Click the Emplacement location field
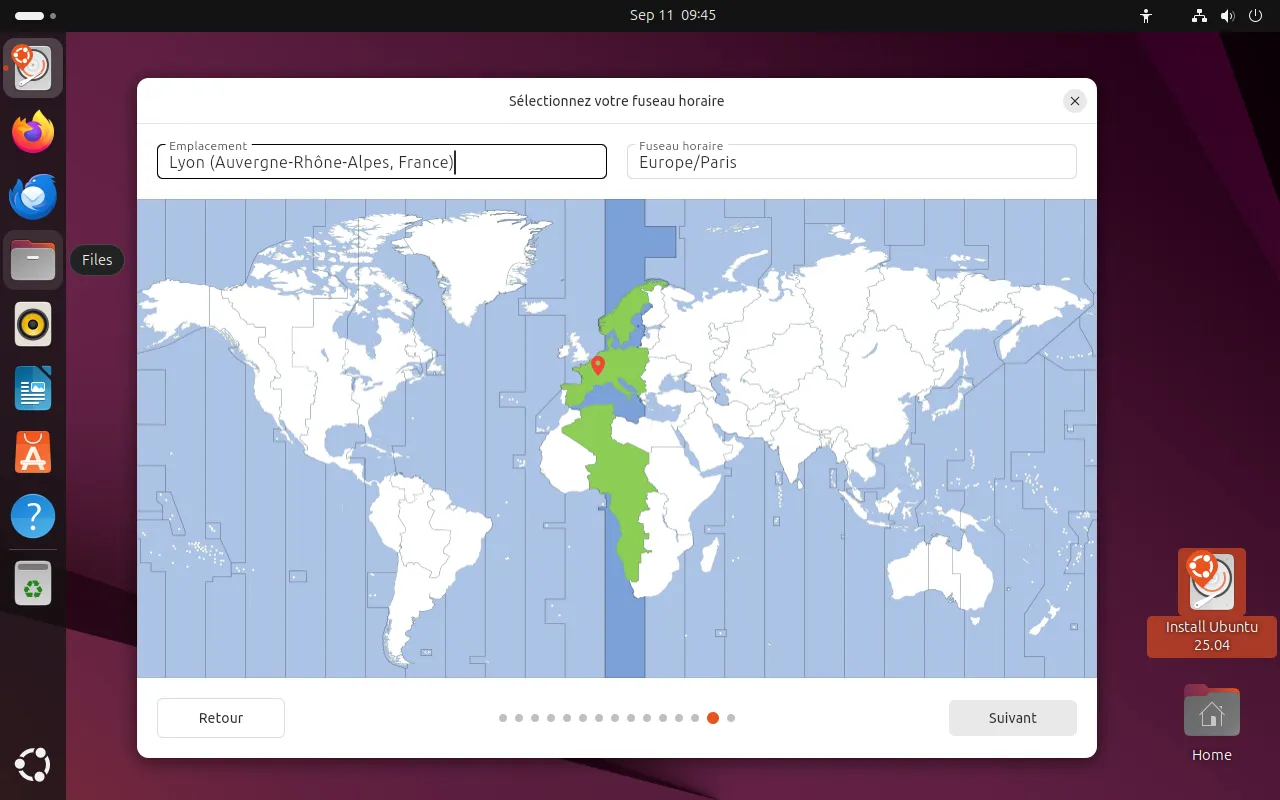The width and height of the screenshot is (1280, 800). point(381,162)
